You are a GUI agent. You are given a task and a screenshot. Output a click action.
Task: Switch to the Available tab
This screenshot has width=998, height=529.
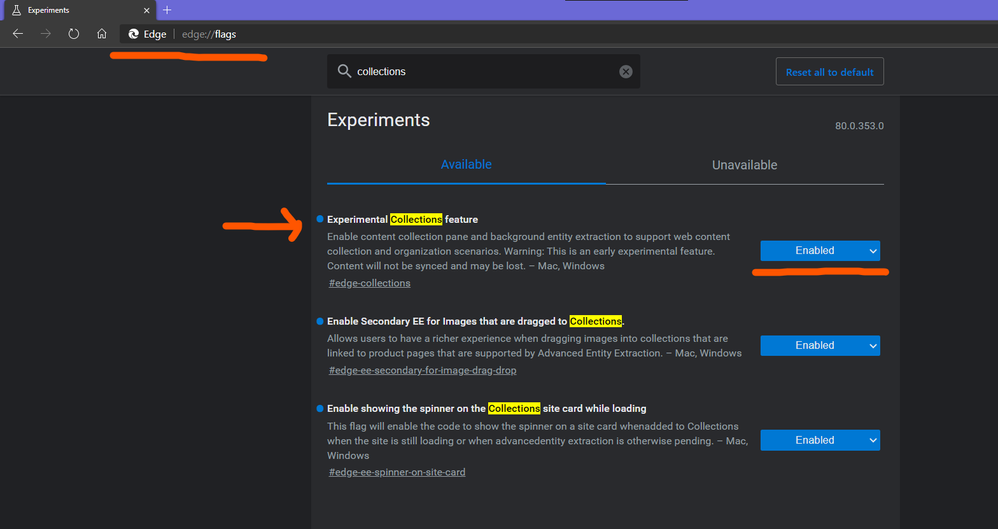[x=467, y=164]
